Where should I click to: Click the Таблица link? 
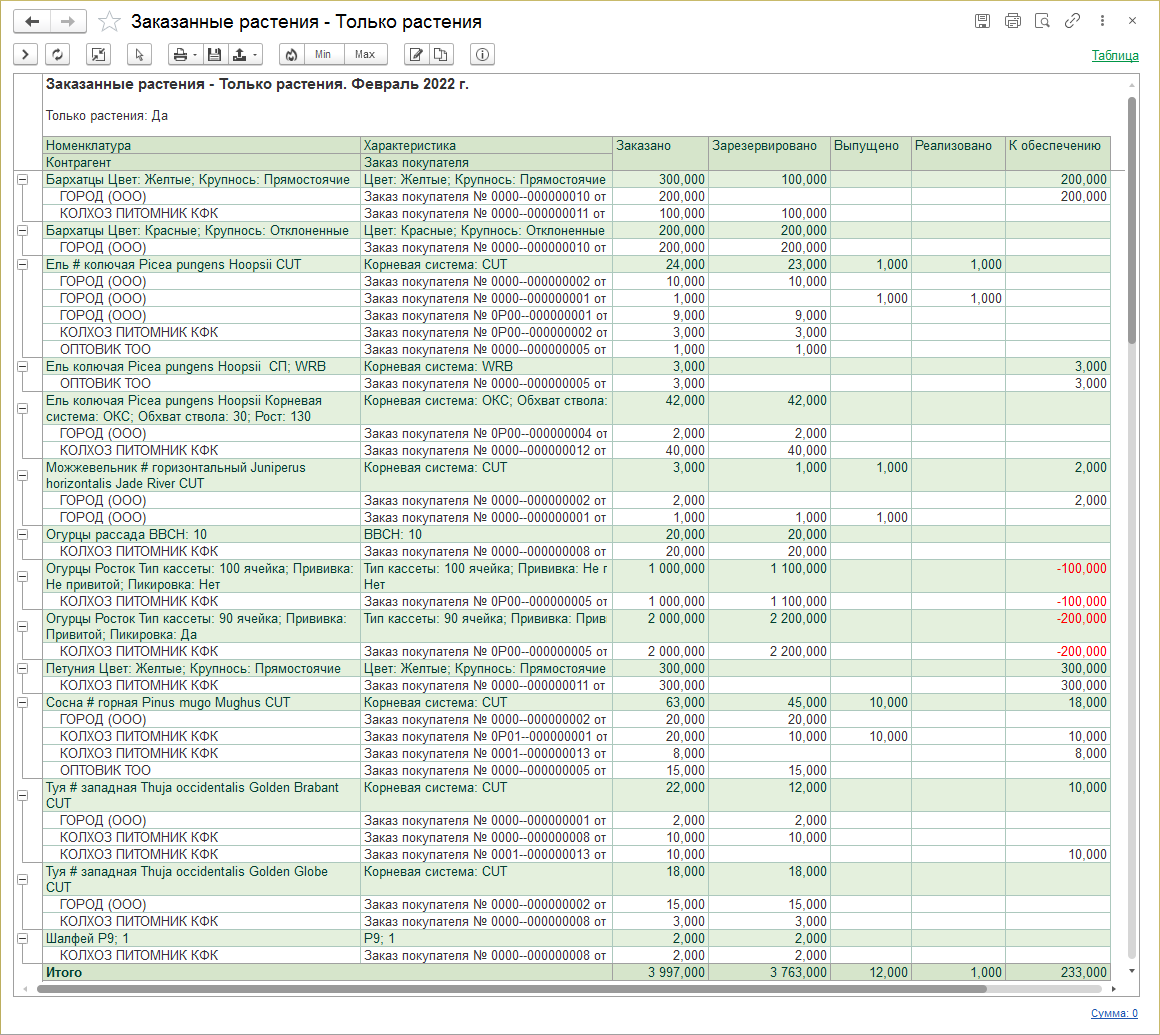coord(1114,56)
